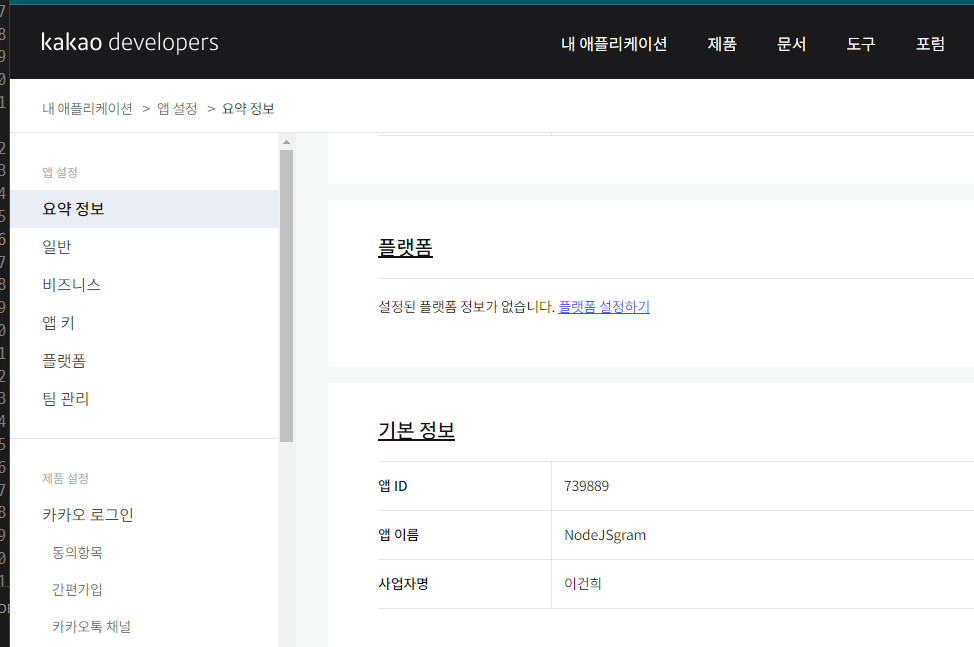Click the sidebar scrollbar thumb
974x647 pixels.
[x=286, y=296]
